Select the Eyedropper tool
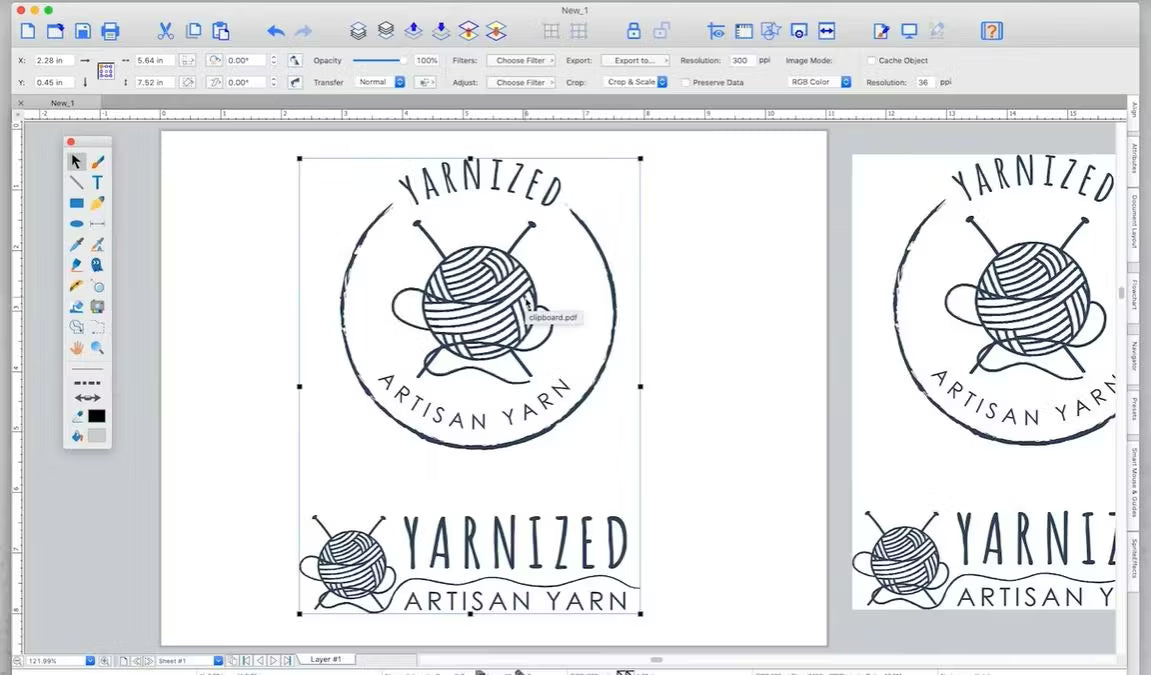The height and width of the screenshot is (675, 1151). pos(75,244)
